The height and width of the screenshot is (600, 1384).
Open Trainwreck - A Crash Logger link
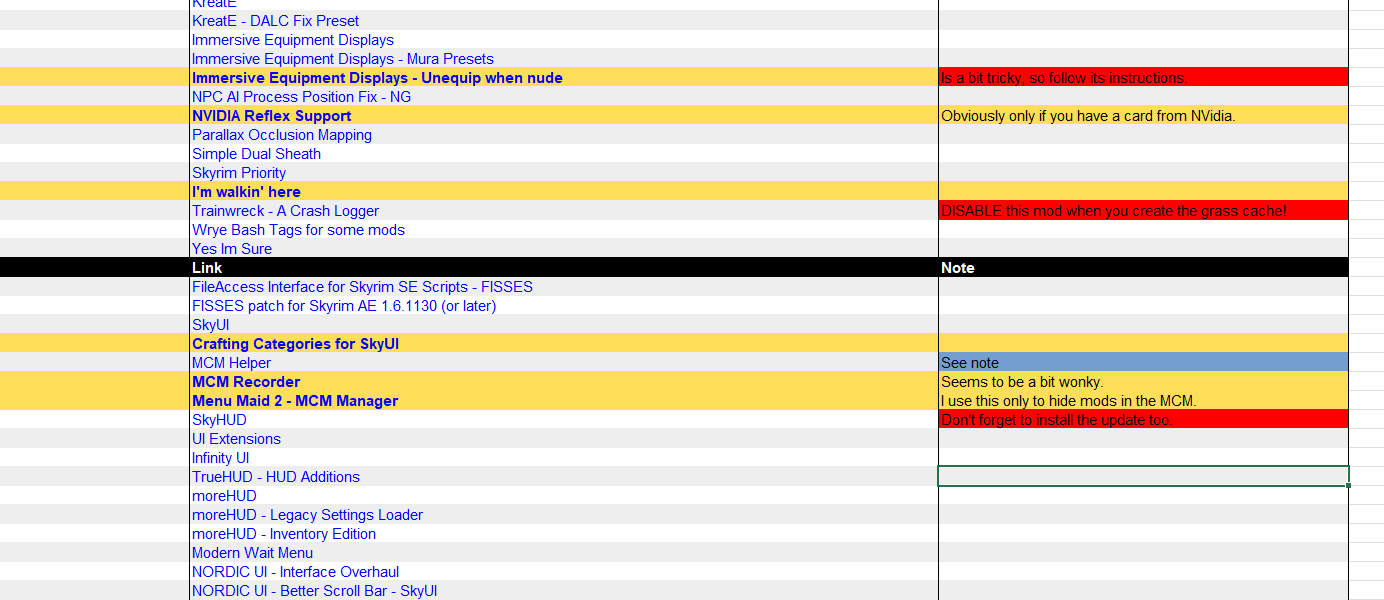[285, 211]
